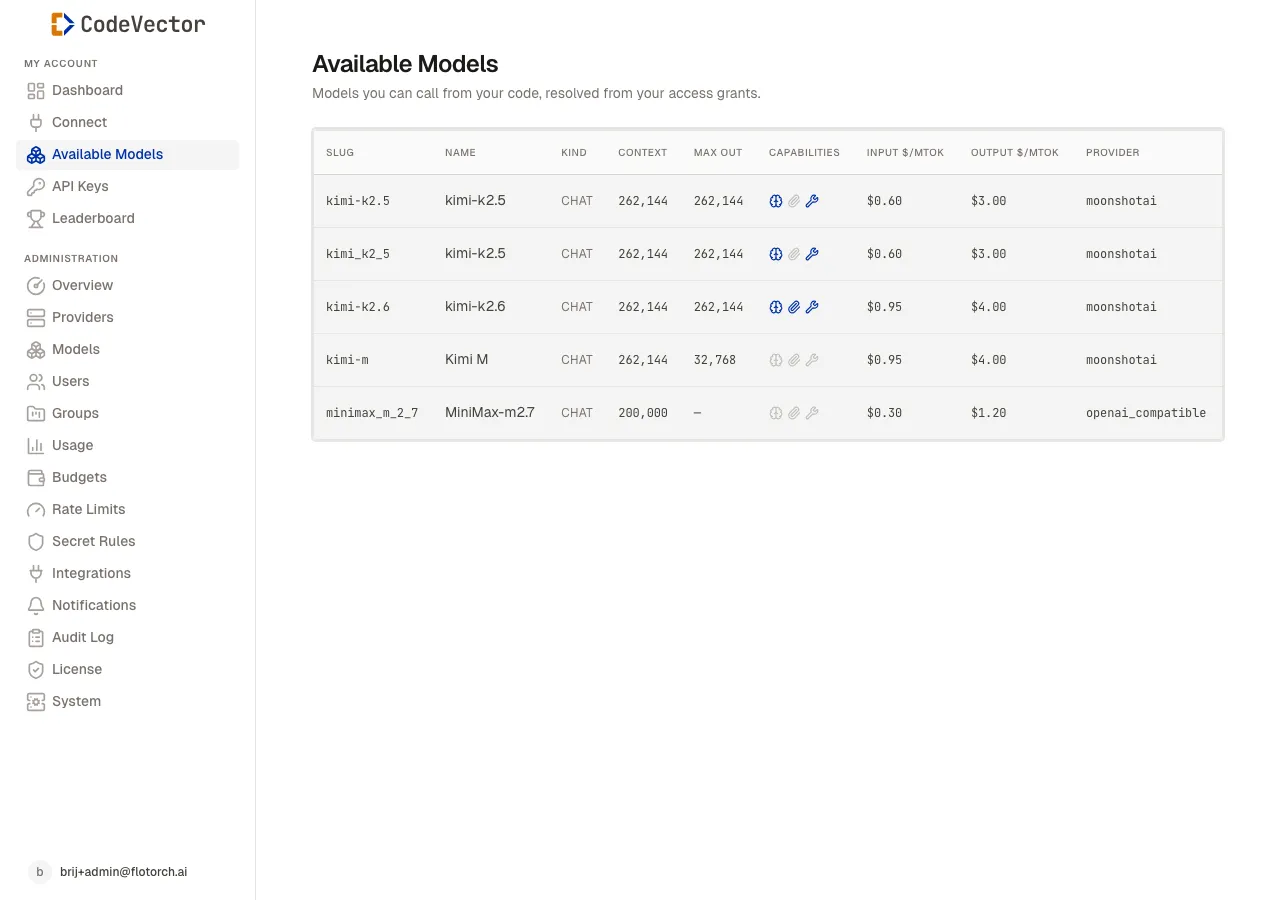Screen dimensions: 1280x900
Task: Click the user avatar letter b
Action: [x=40, y=872]
